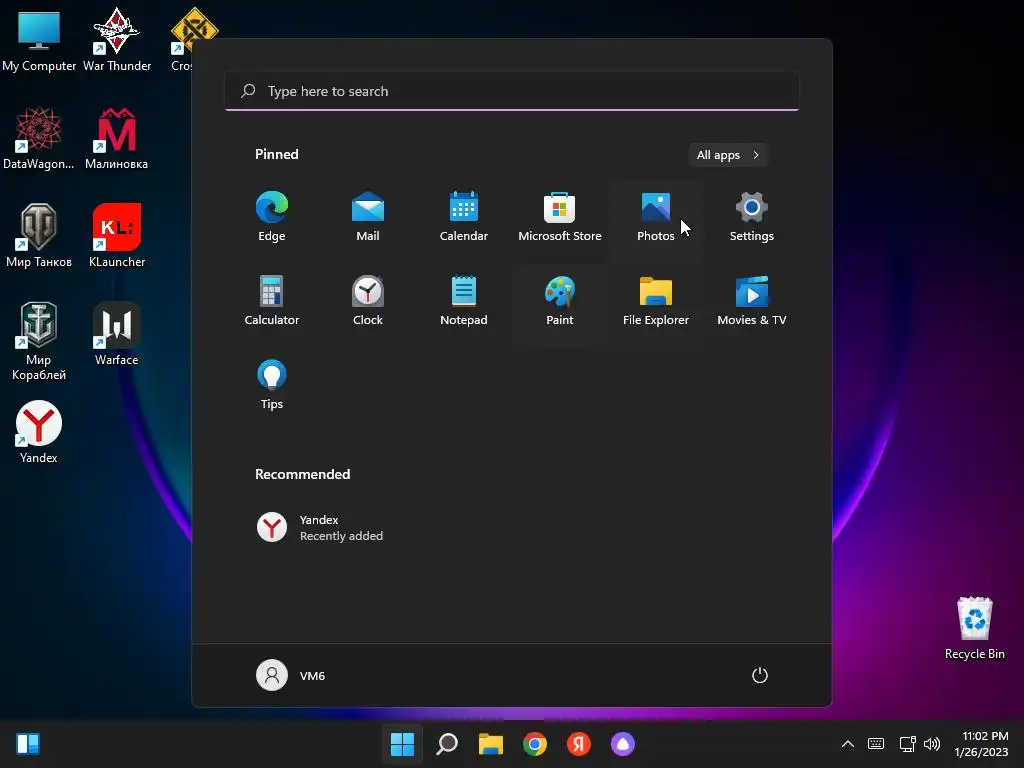Open volume control tray icon

click(932, 744)
